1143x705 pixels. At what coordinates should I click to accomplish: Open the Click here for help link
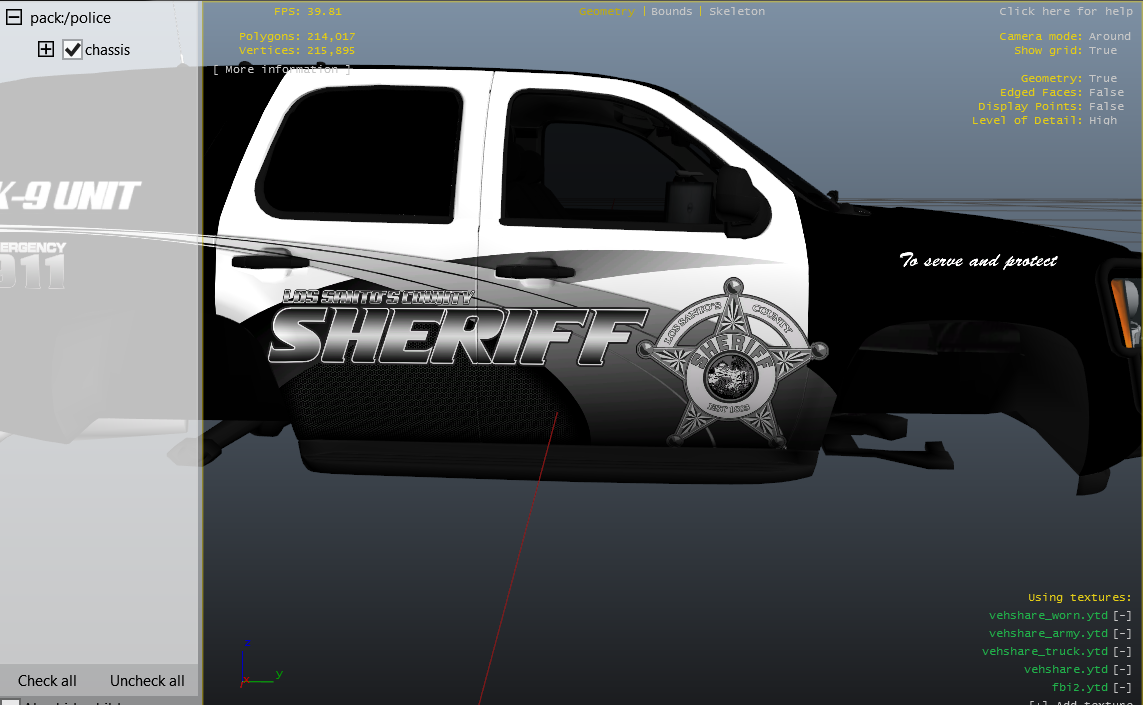[x=1065, y=12]
